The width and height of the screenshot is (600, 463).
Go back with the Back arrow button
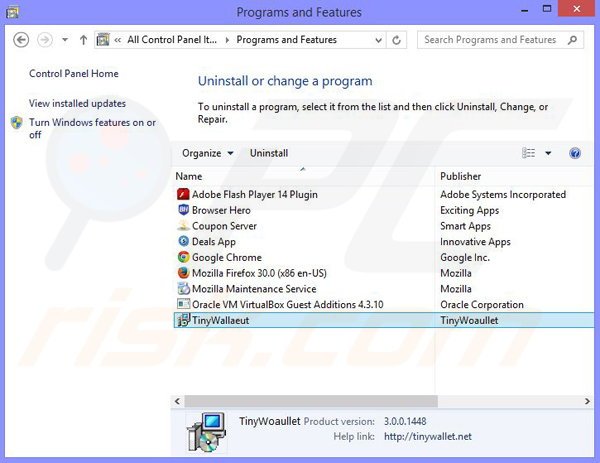click(x=21, y=40)
